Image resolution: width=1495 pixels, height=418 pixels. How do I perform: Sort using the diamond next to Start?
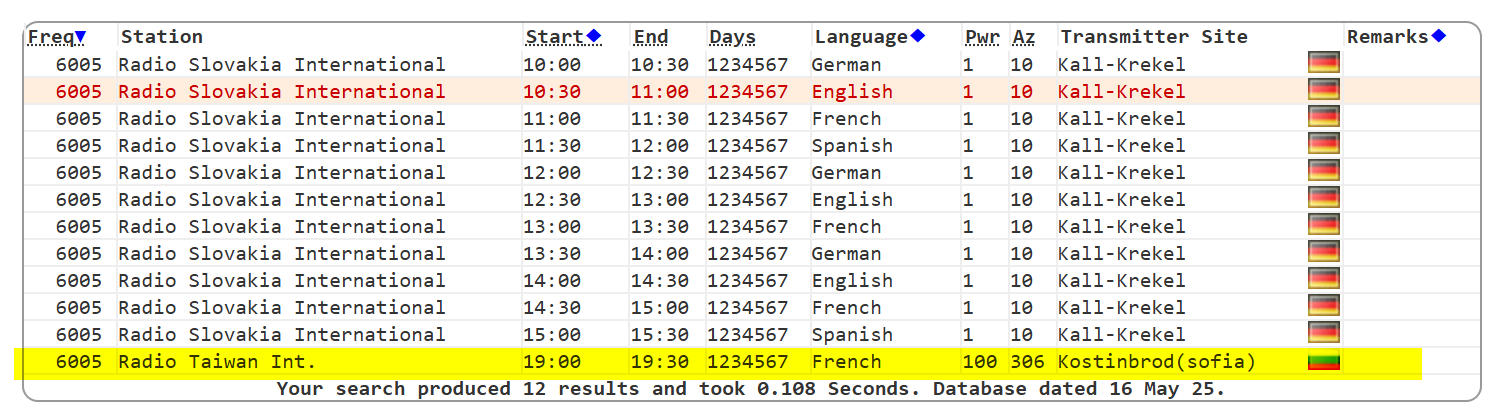click(x=594, y=37)
